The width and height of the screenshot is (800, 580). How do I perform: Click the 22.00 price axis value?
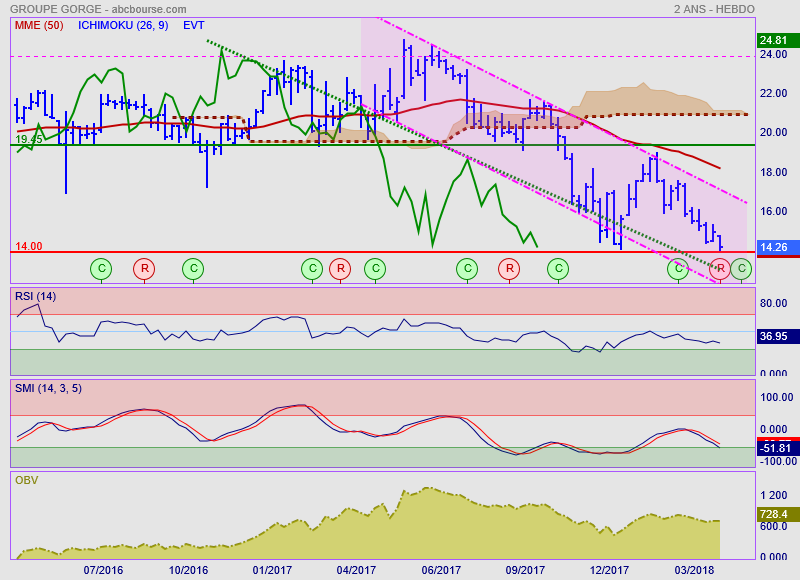tap(773, 93)
